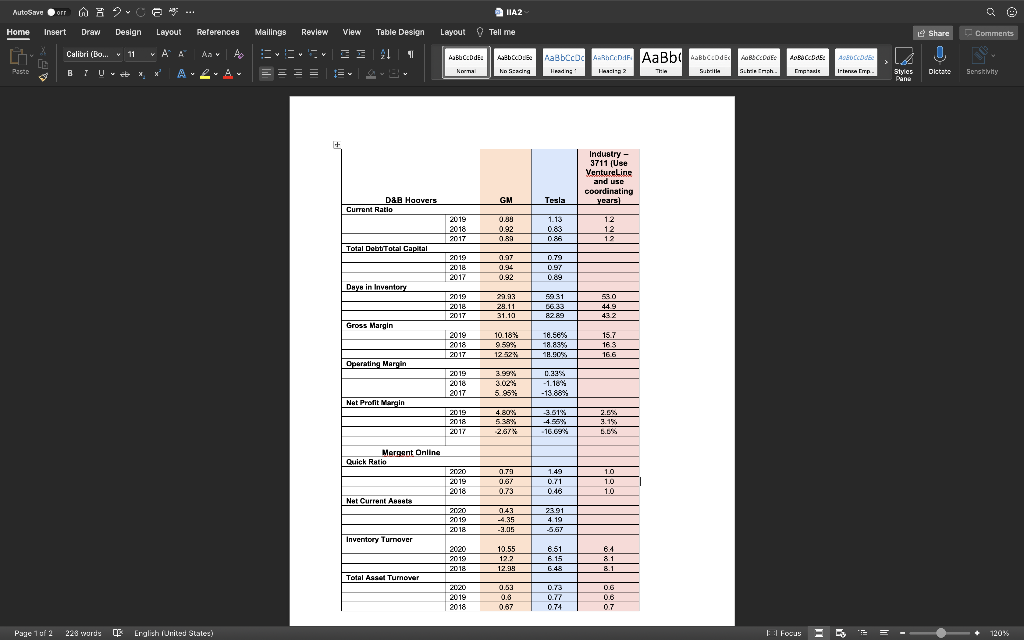Open the References tab
The width and height of the screenshot is (1024, 640).
tap(218, 32)
